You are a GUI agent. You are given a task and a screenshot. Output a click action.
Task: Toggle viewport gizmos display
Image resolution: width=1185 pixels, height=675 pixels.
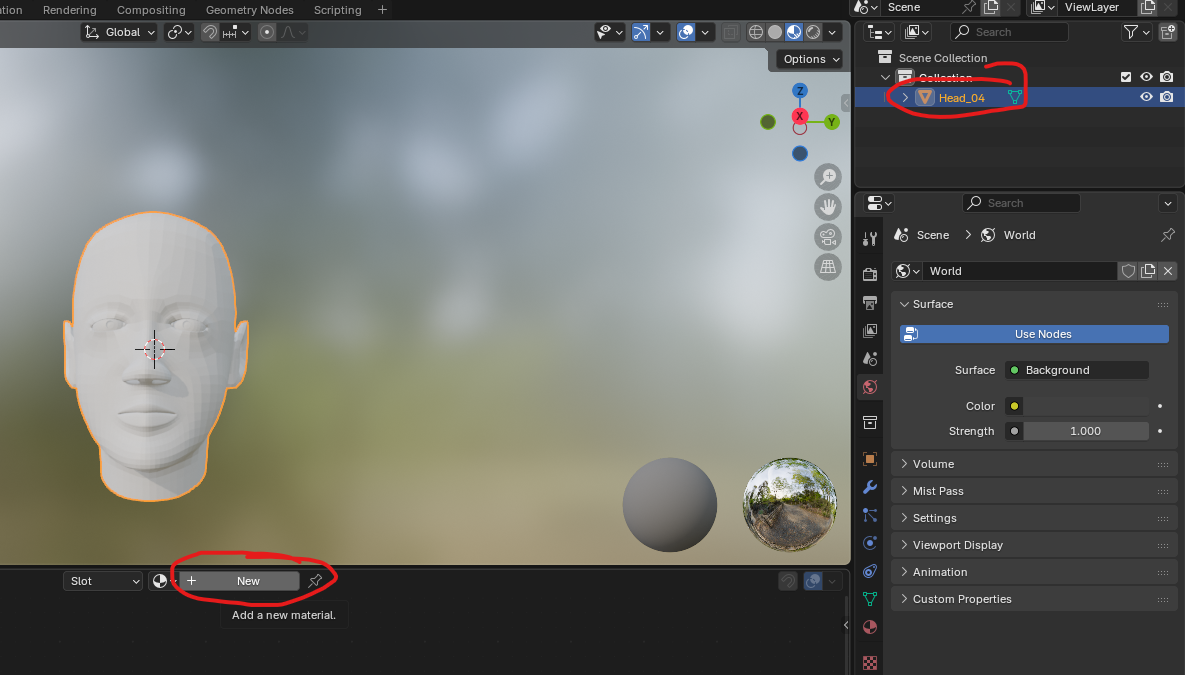click(x=641, y=33)
